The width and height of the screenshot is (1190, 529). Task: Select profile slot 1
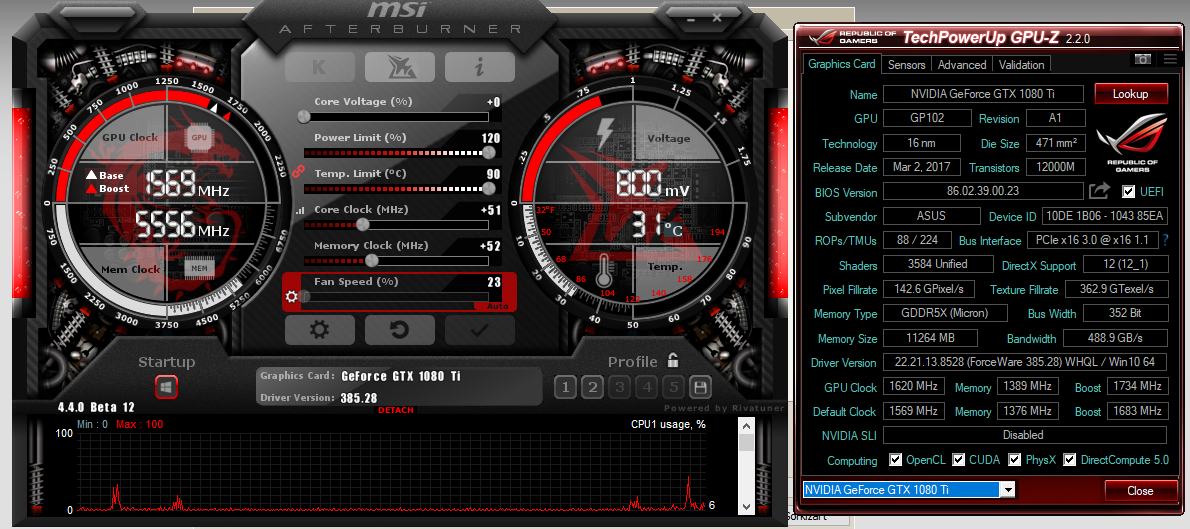565,388
